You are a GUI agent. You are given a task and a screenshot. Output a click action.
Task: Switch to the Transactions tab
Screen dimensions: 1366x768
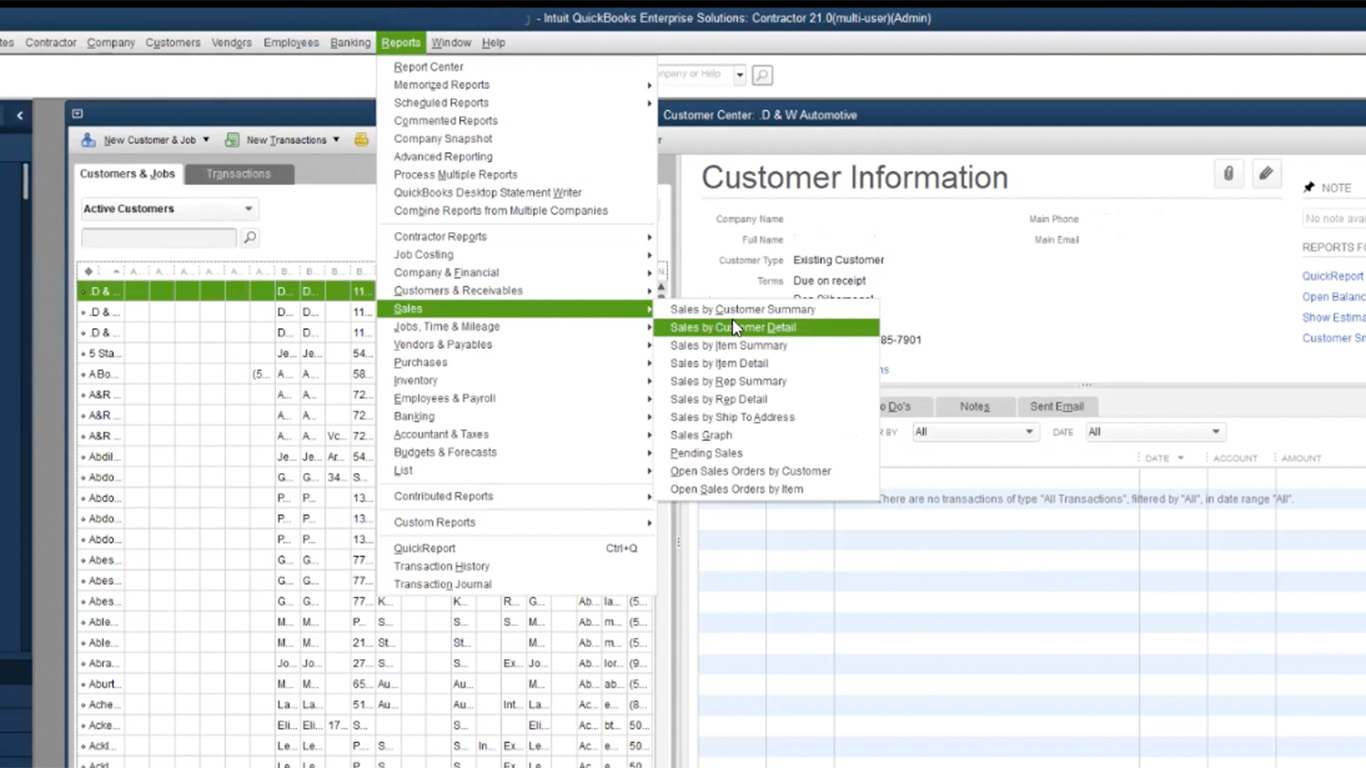[238, 173]
